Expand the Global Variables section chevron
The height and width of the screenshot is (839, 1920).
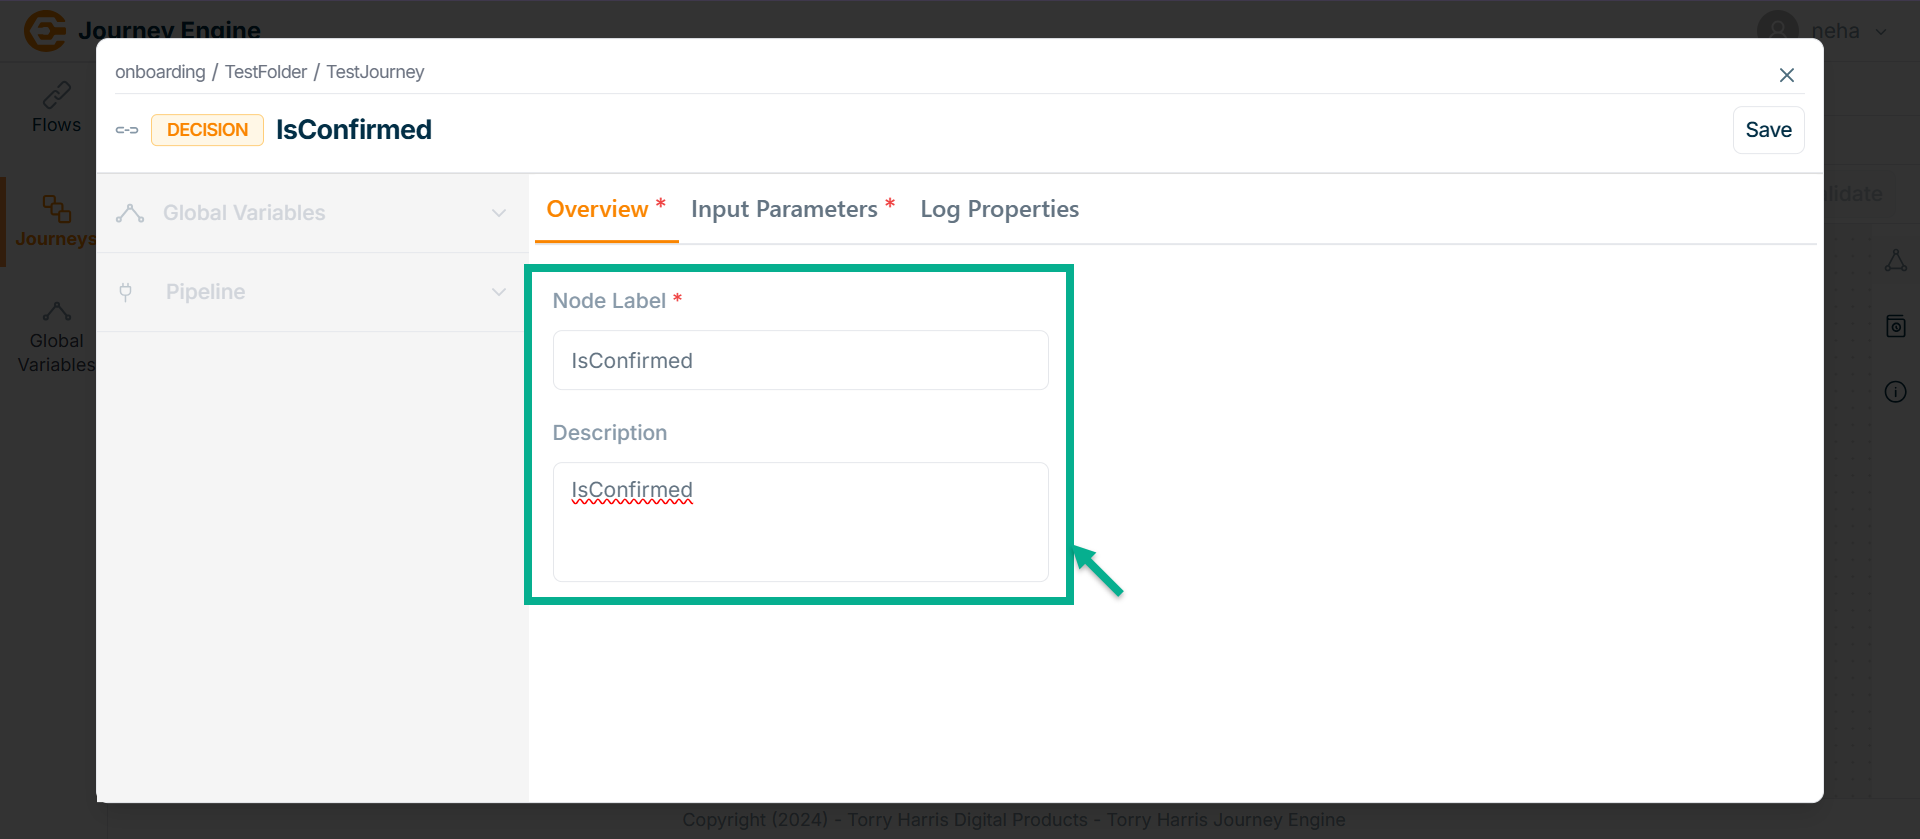pyautogui.click(x=499, y=213)
